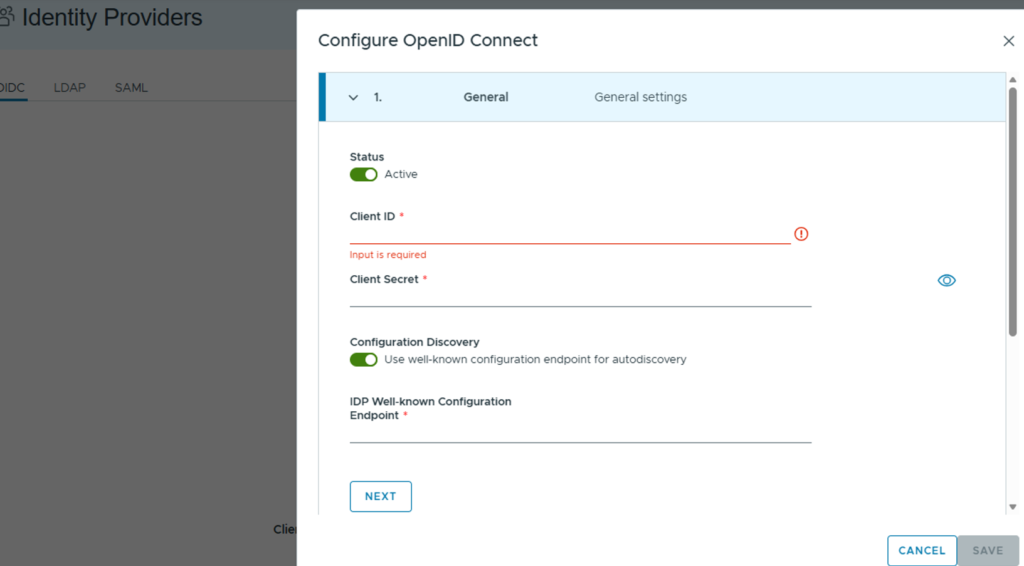
Task: Close the Configure OpenID Connect dialog
Action: (x=1008, y=41)
